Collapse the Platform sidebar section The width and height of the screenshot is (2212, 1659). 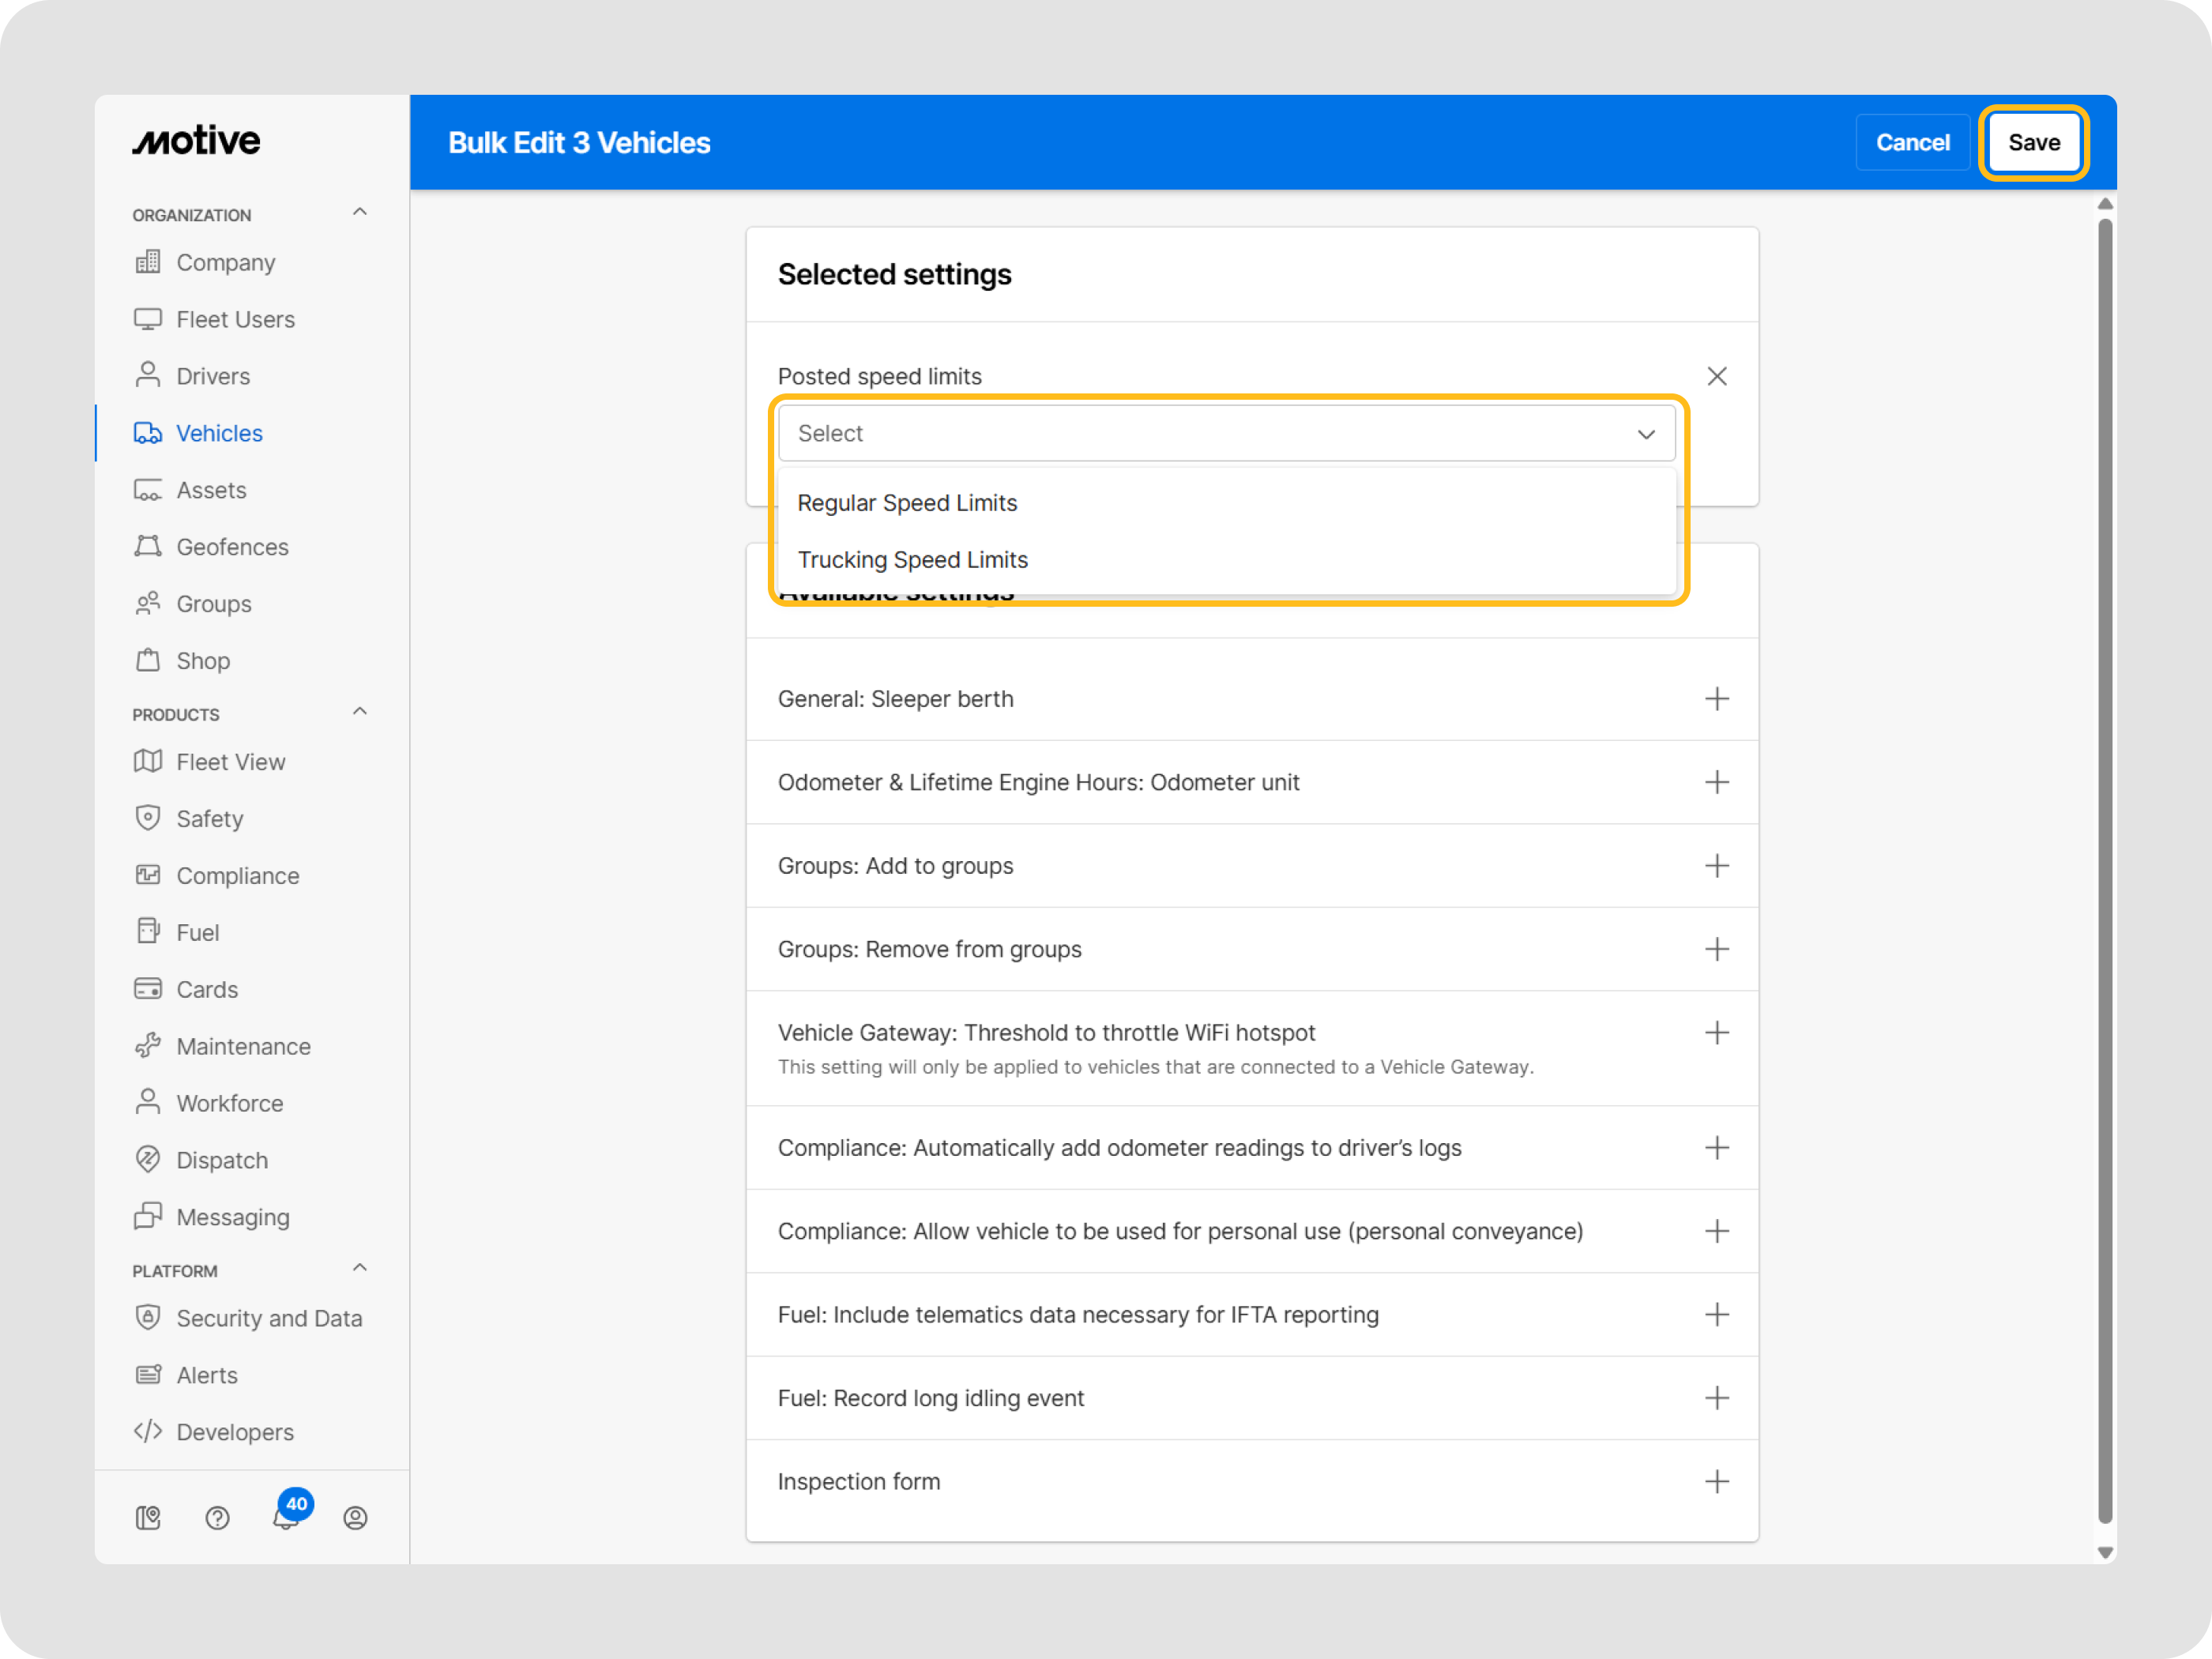360,1269
